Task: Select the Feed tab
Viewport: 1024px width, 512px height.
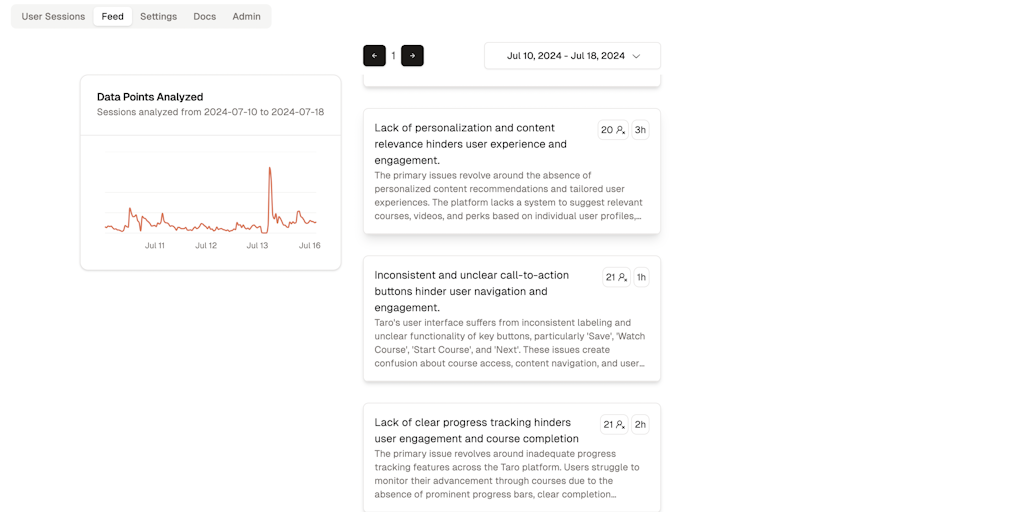Action: click(x=113, y=16)
